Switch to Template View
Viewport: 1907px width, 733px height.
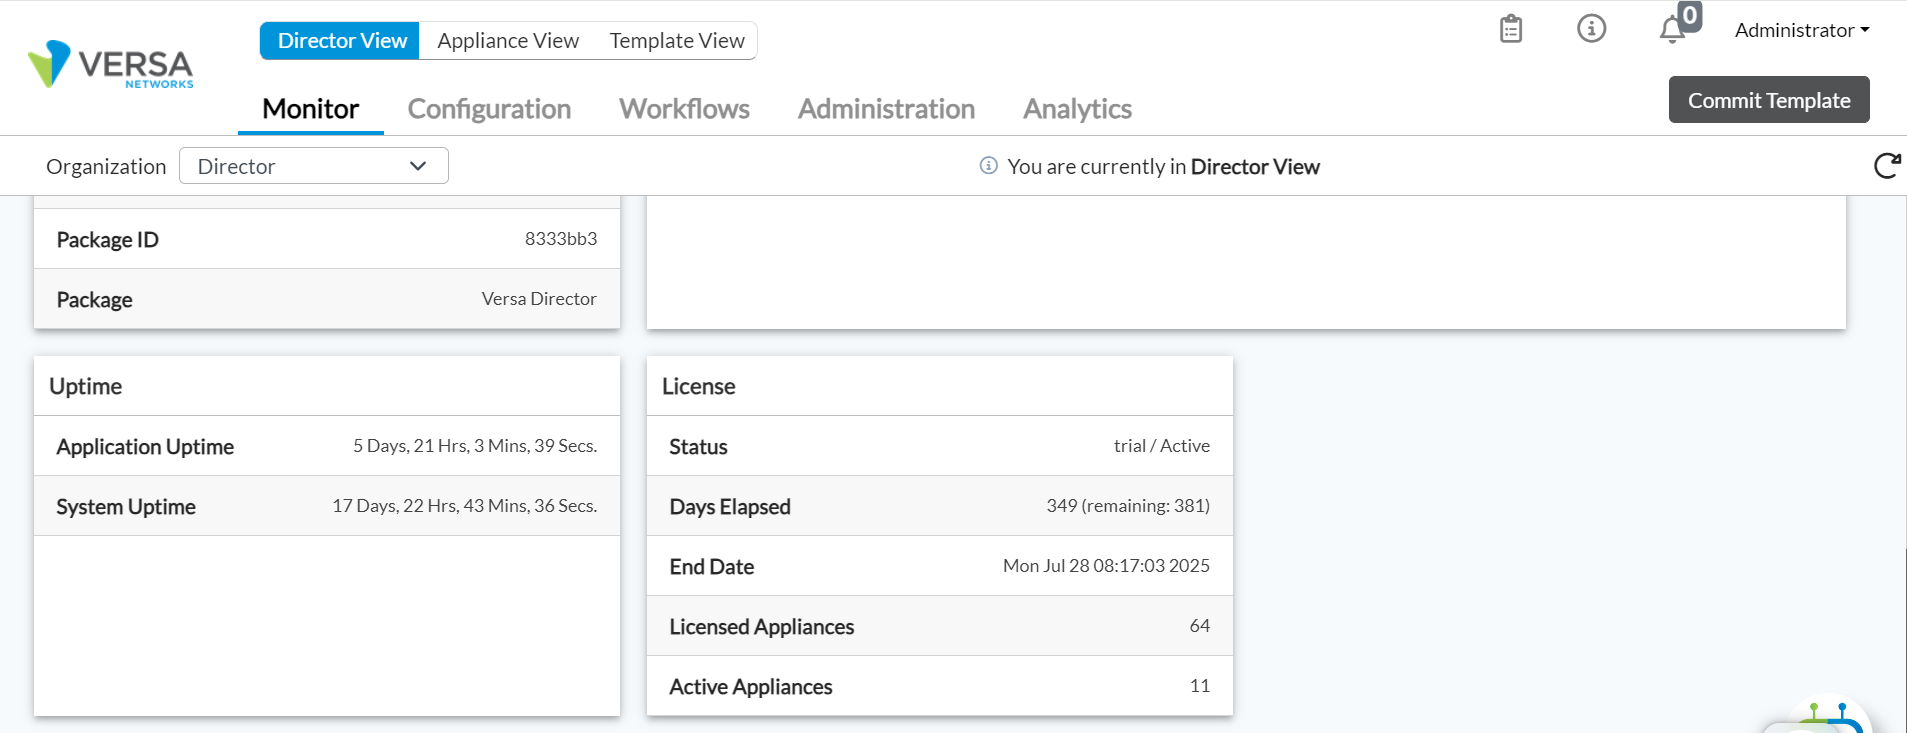(x=677, y=41)
